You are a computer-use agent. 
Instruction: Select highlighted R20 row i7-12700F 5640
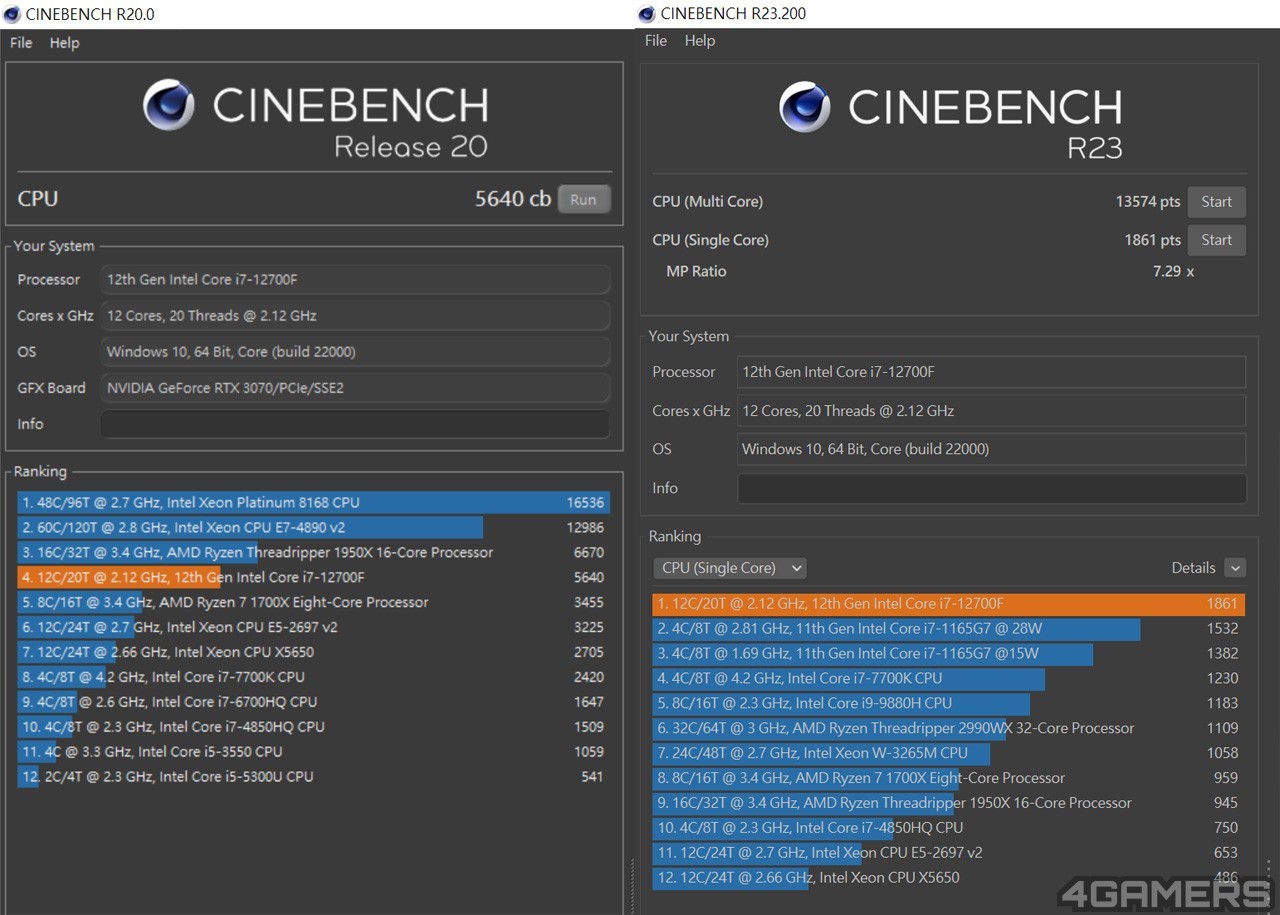point(313,578)
